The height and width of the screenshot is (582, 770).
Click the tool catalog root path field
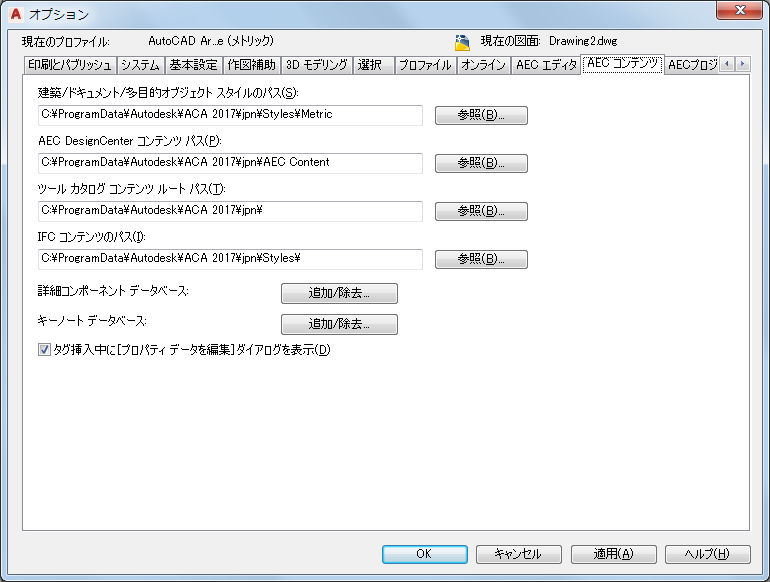[x=230, y=211]
